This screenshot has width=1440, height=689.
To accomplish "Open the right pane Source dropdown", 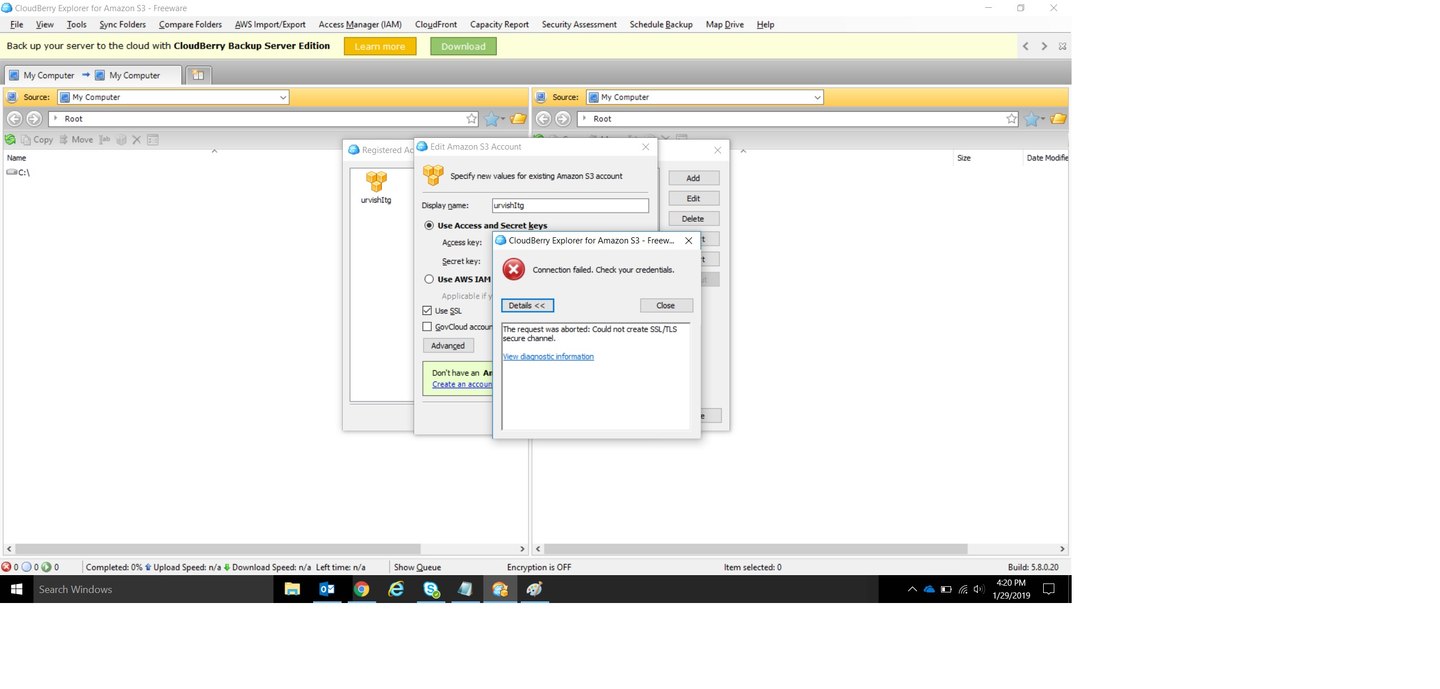I will point(817,98).
